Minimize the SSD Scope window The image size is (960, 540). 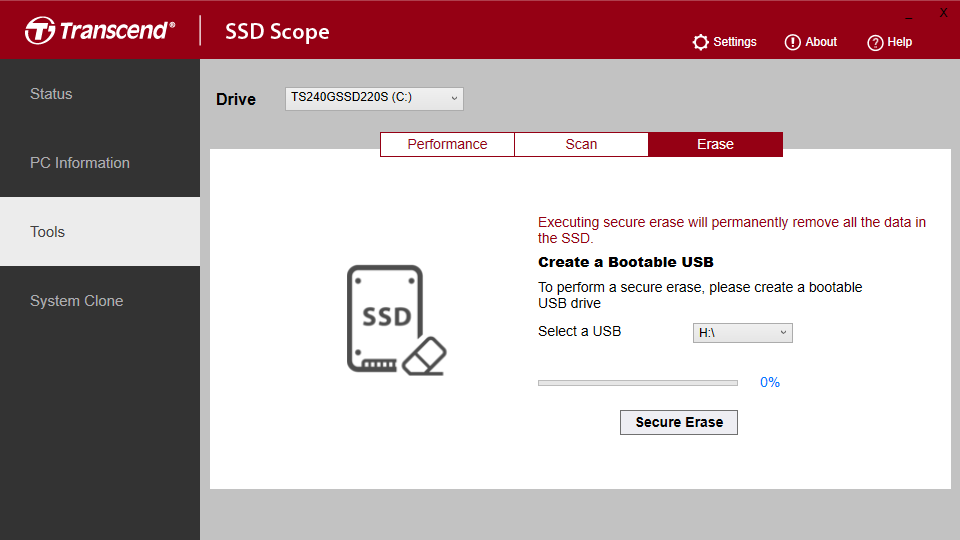[909, 18]
